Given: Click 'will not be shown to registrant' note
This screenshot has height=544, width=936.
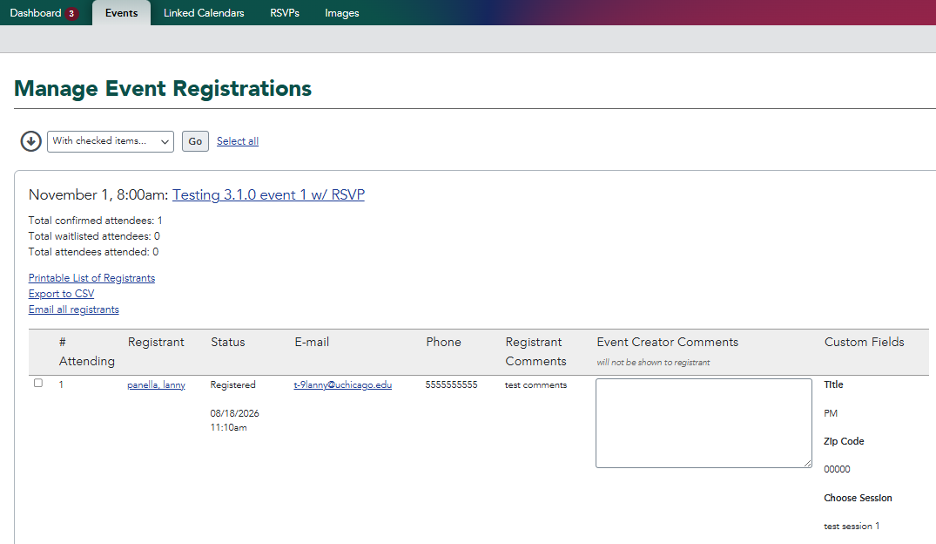Looking at the screenshot, I should coord(653,362).
